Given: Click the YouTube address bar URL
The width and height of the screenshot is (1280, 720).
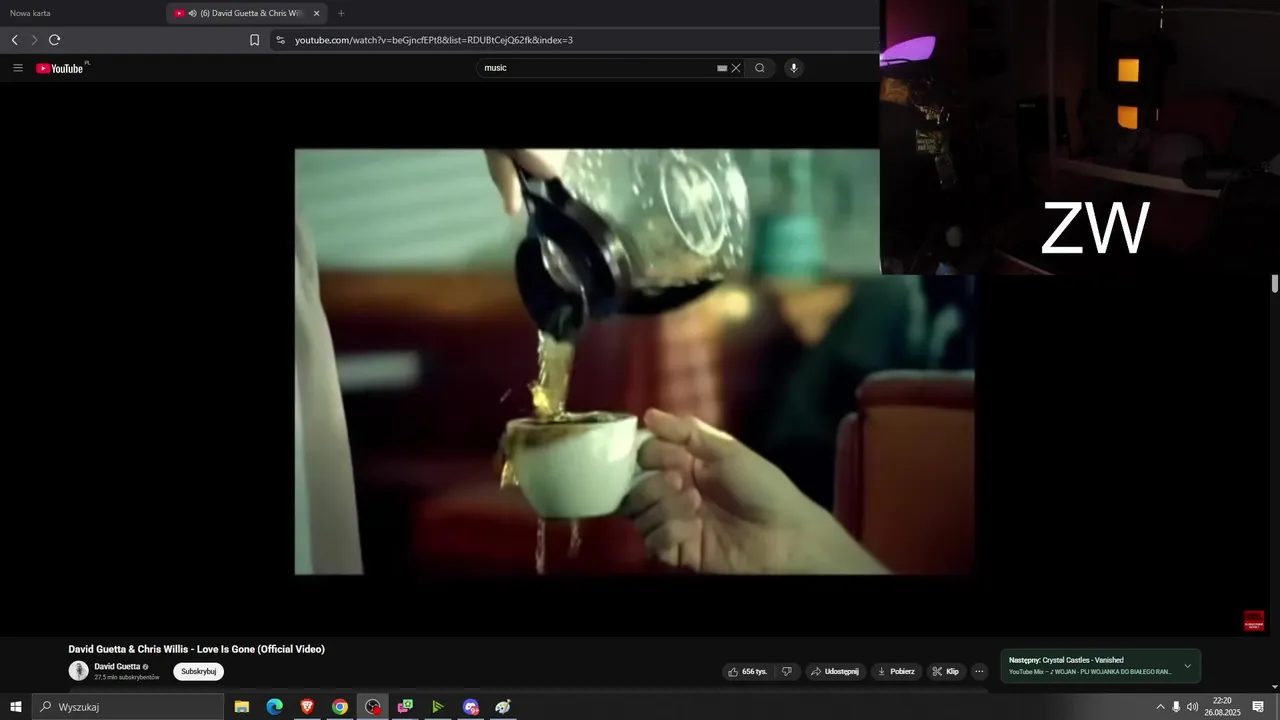Looking at the screenshot, I should click(434, 40).
